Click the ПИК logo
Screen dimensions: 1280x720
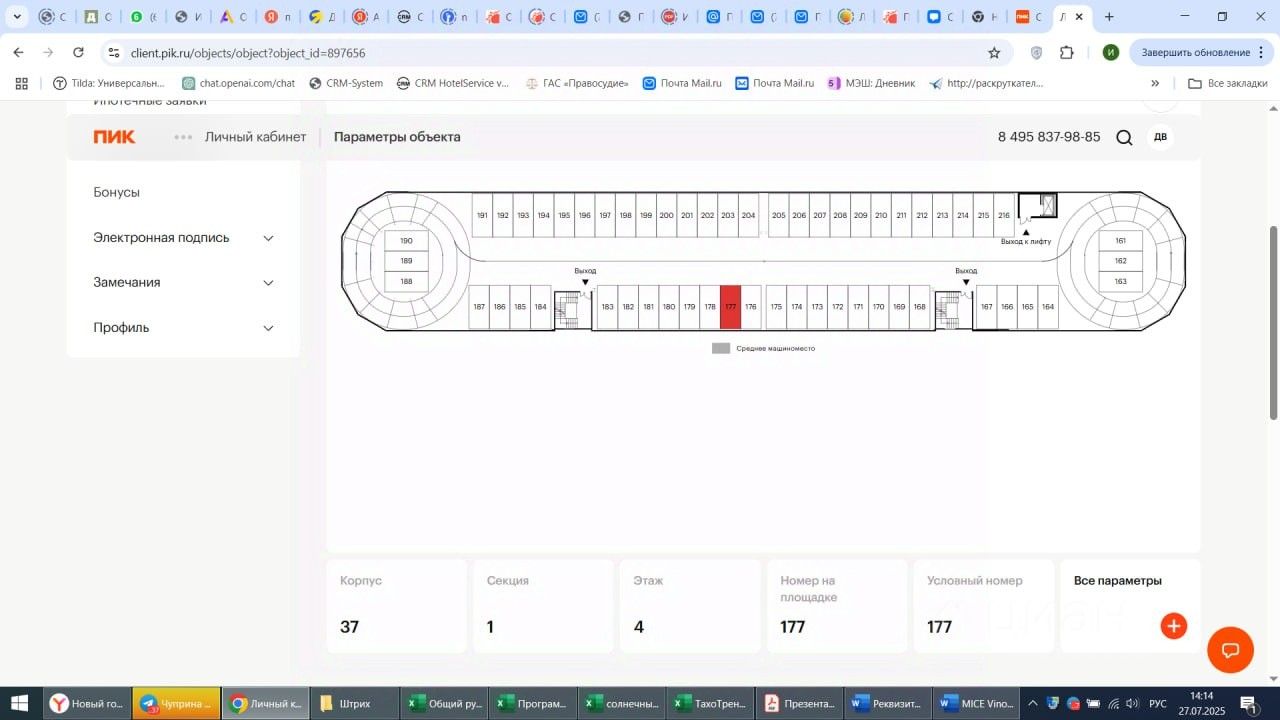[114, 137]
